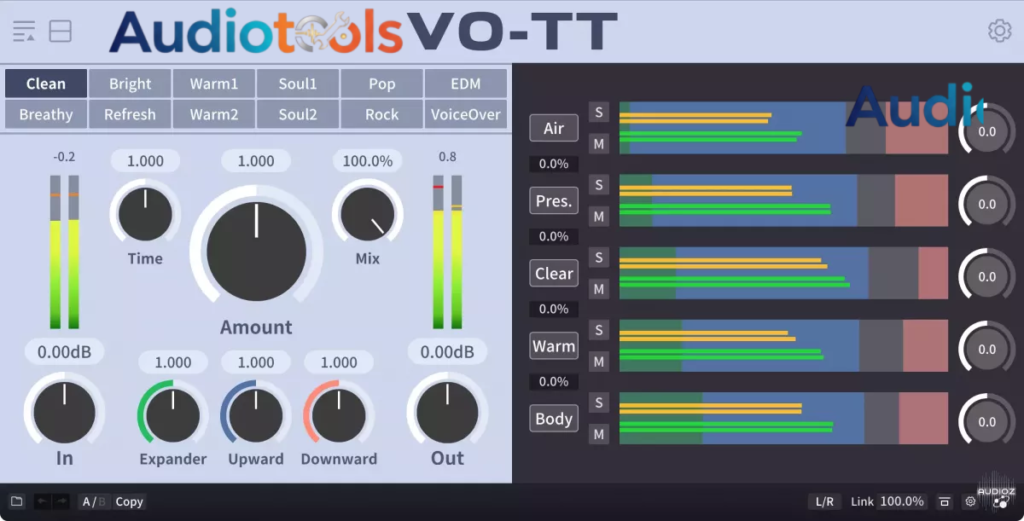Select the Pop preset tab
Image resolution: width=1024 pixels, height=521 pixels.
pos(381,84)
